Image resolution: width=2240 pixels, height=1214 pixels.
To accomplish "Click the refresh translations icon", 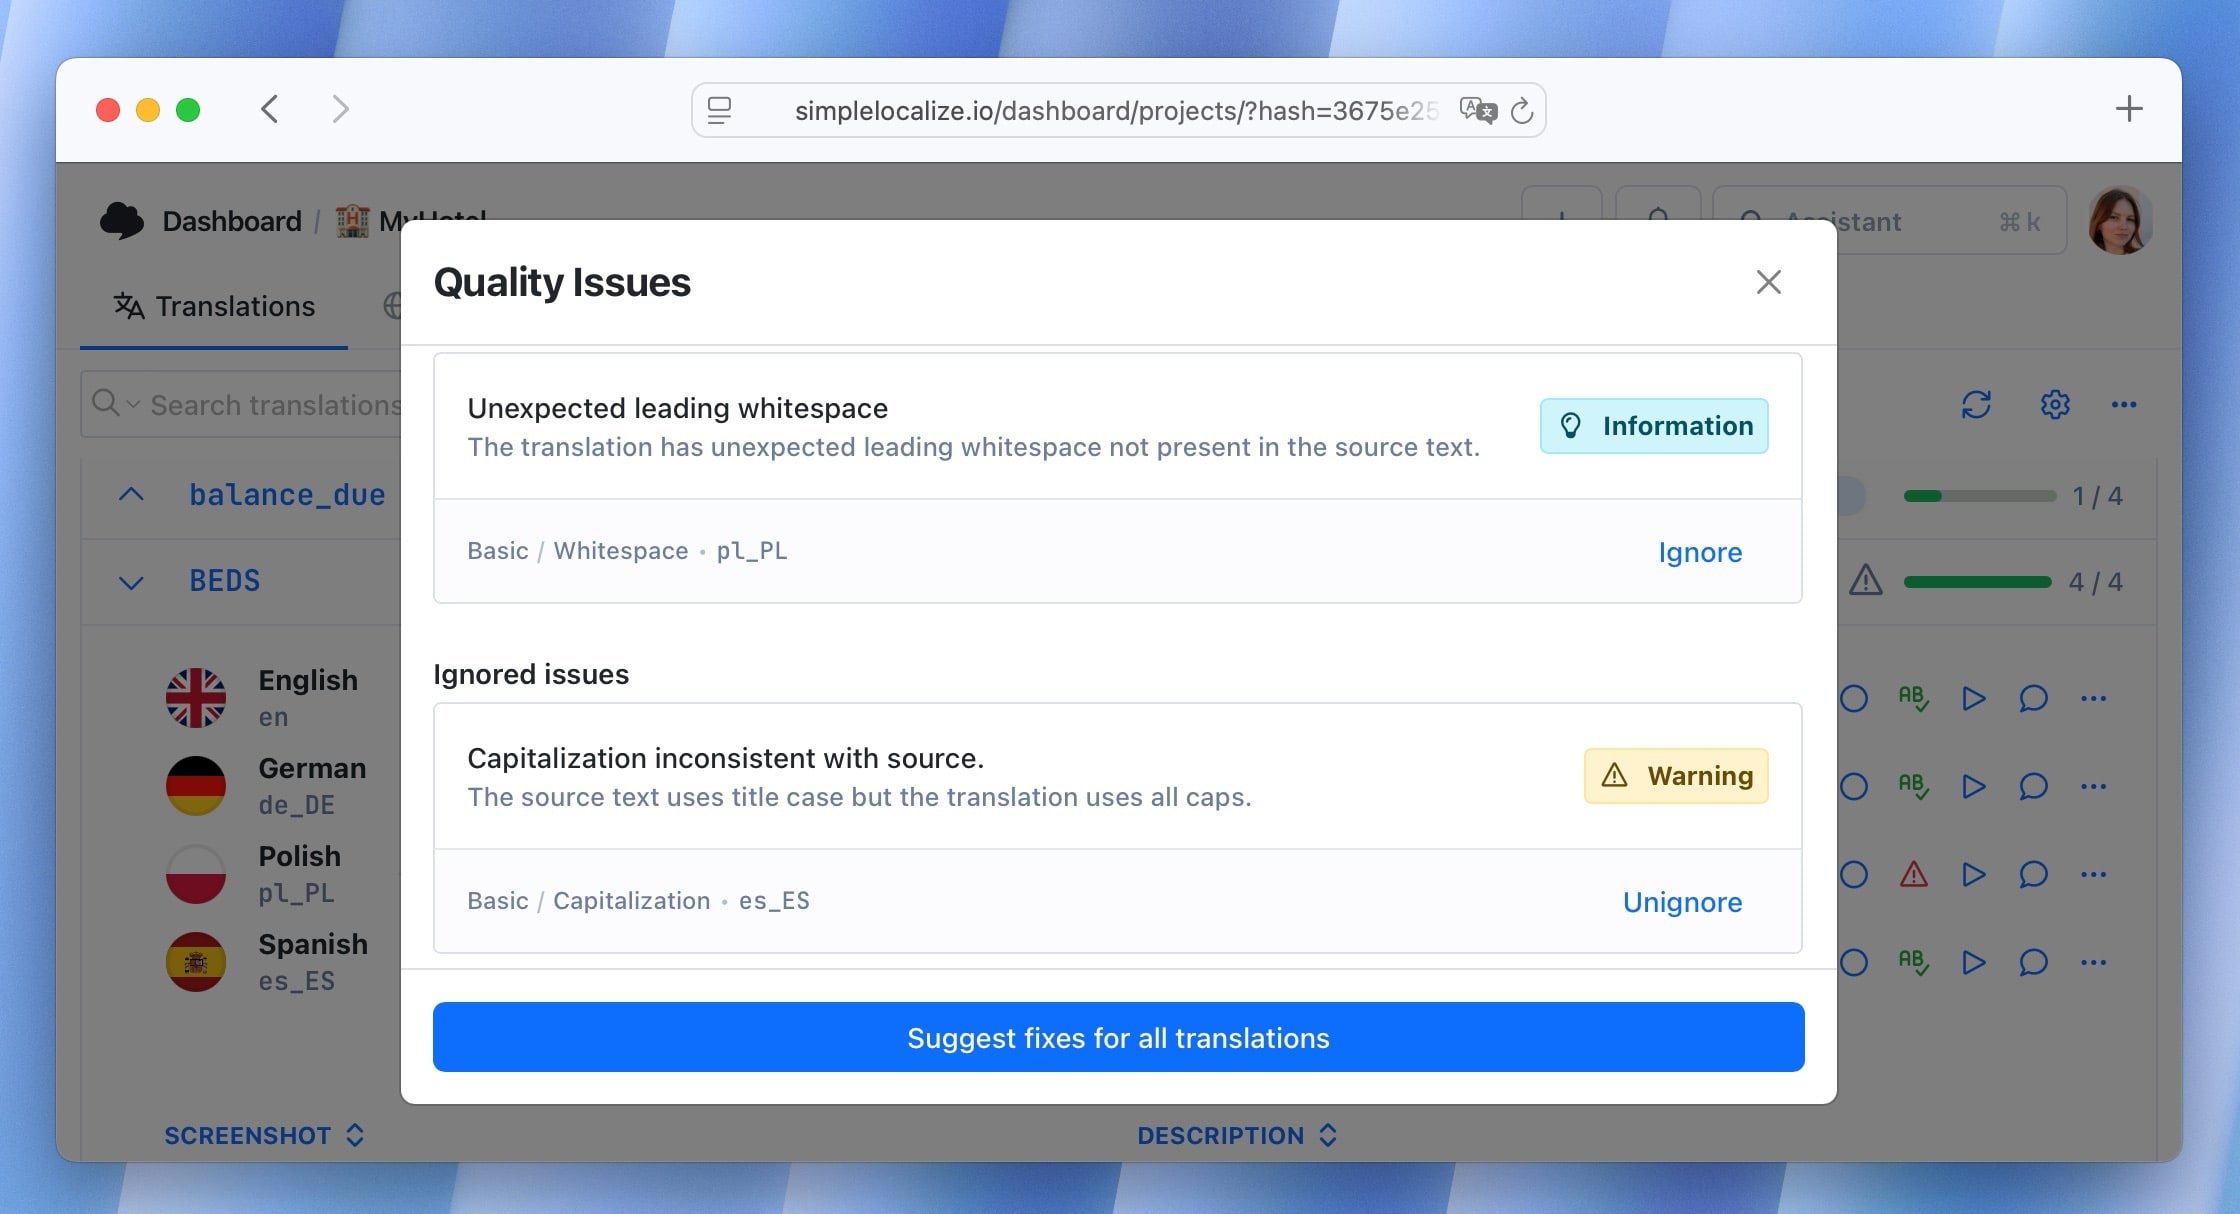I will [1977, 404].
